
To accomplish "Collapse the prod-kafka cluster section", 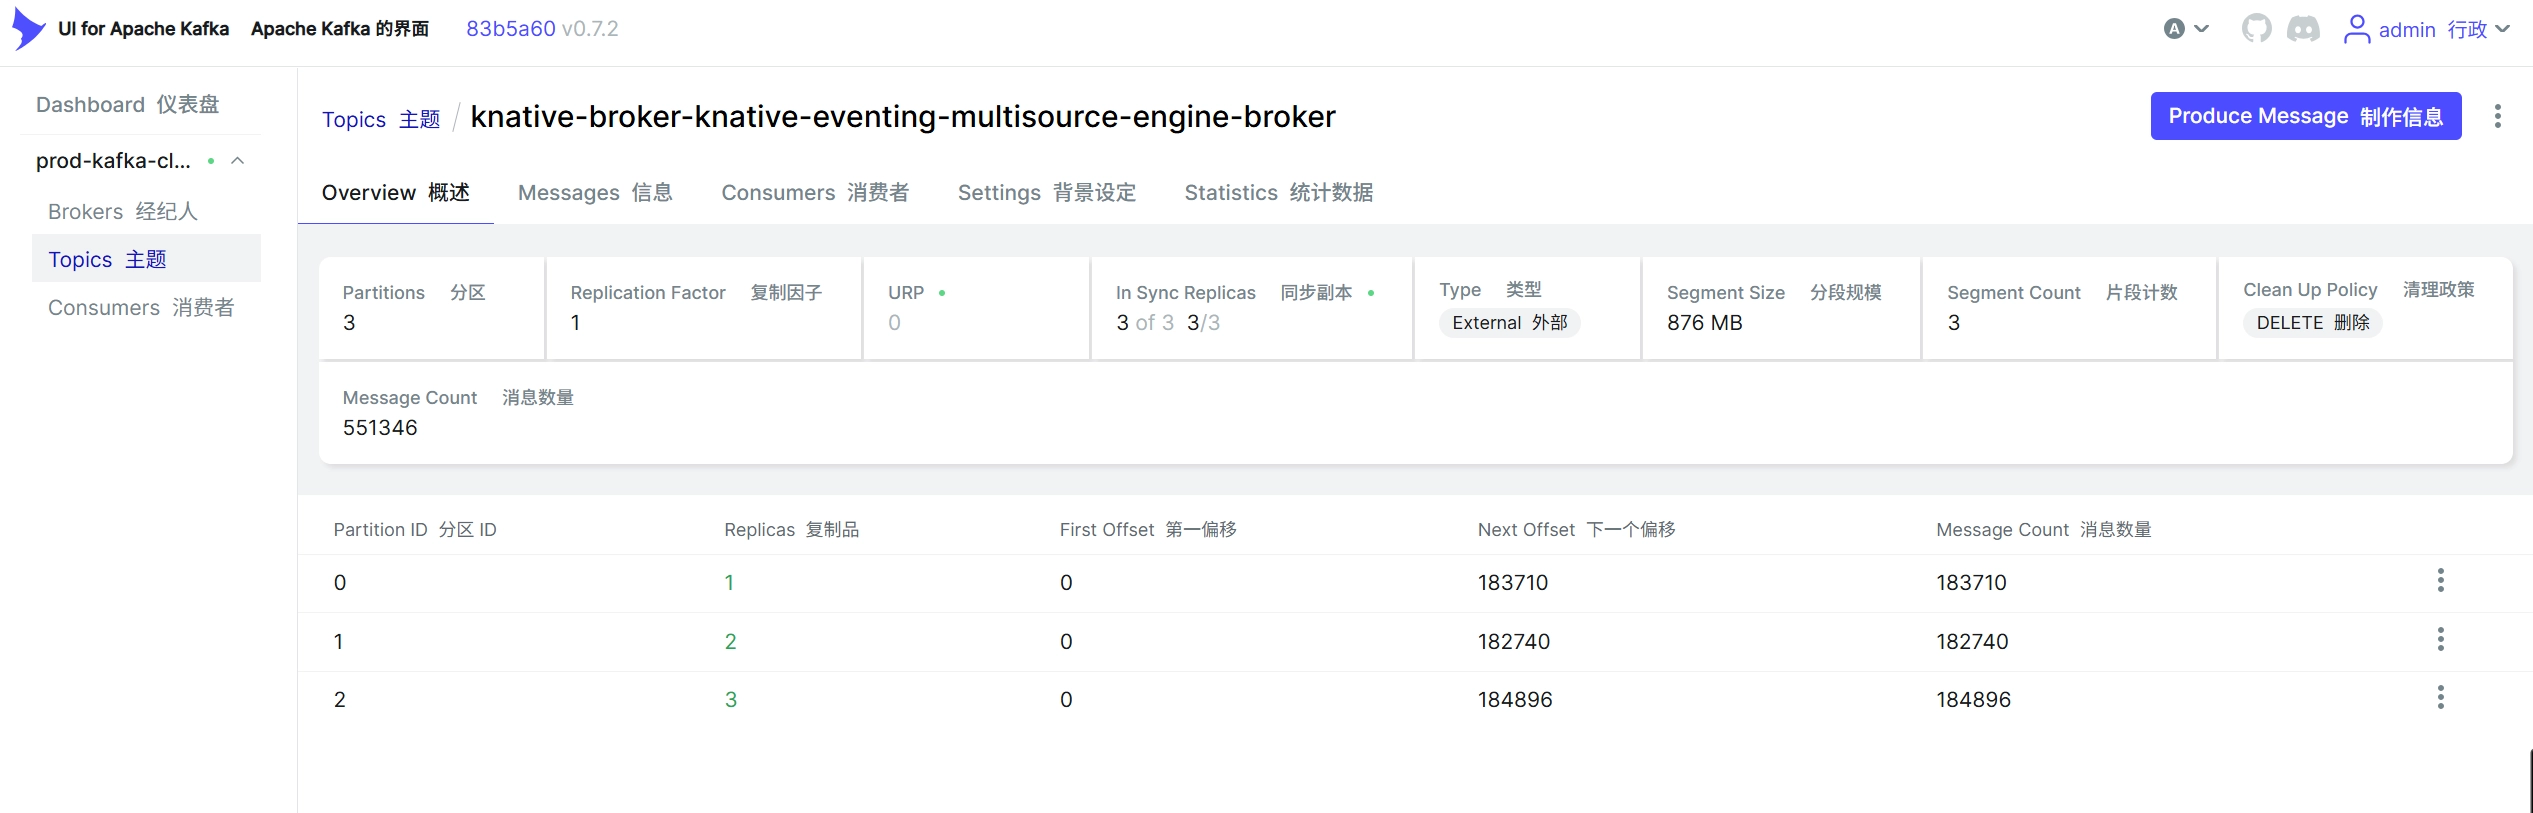I will [238, 161].
